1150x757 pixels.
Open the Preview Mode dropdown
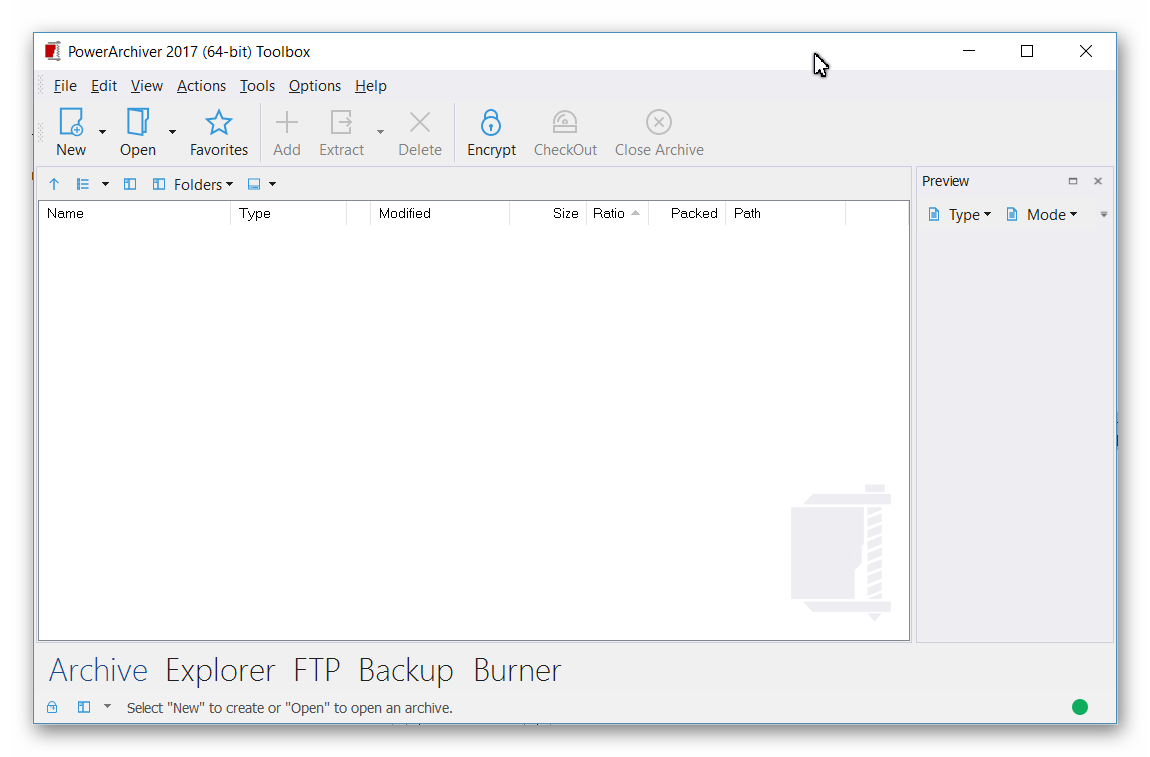point(1041,214)
